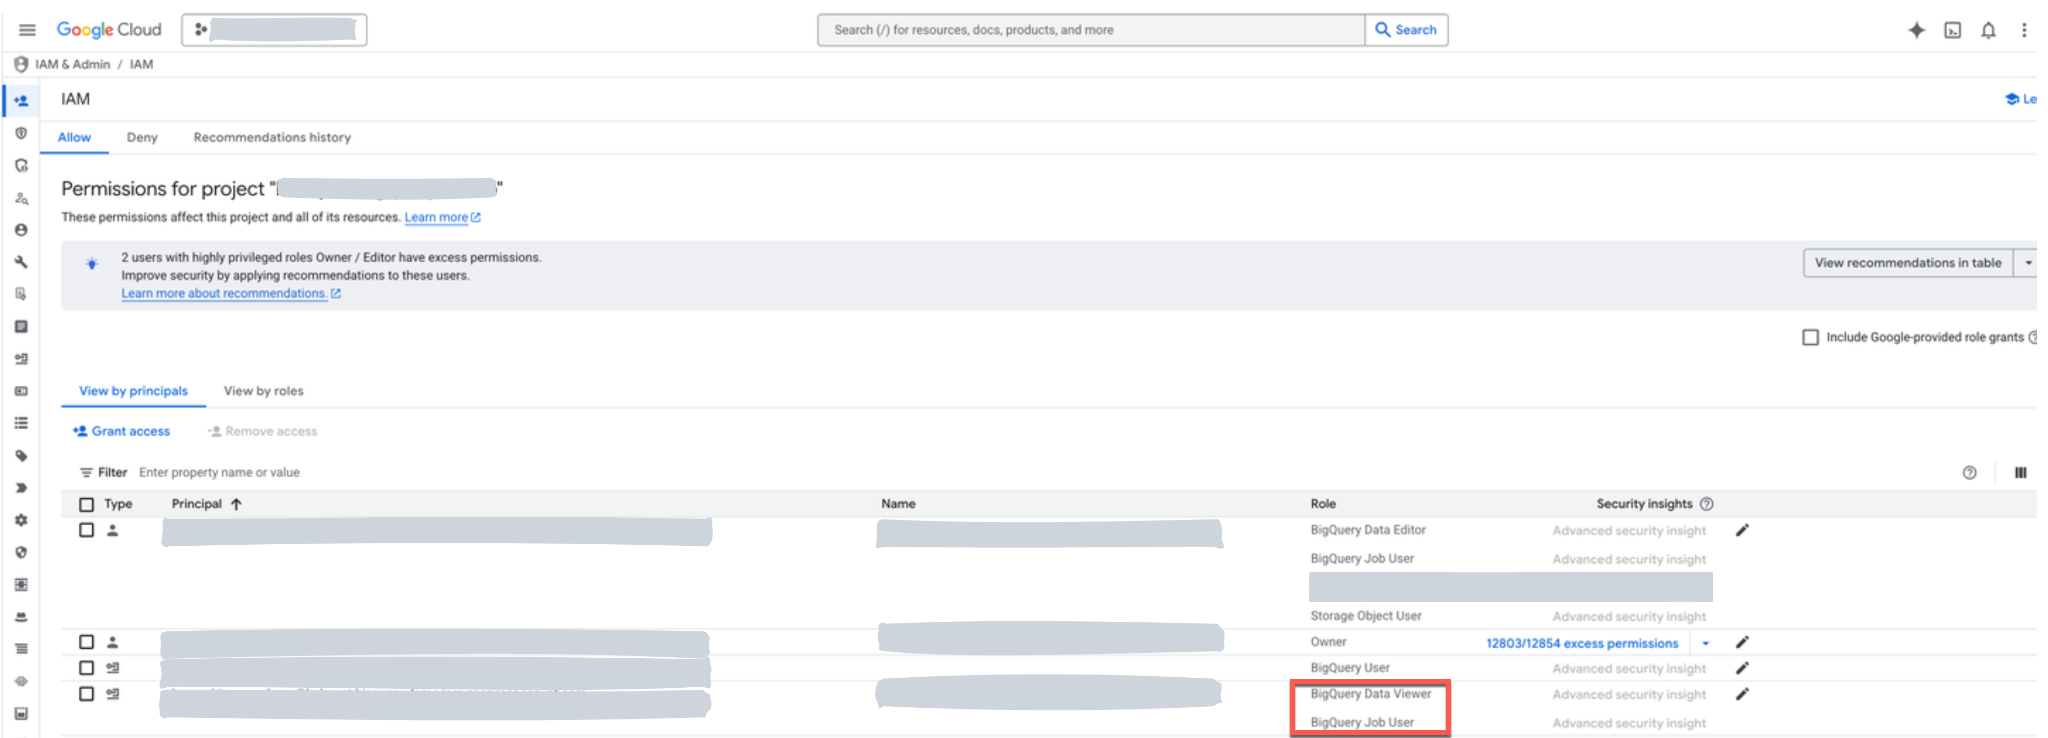Click the magnifier in the Search button
The height and width of the screenshot is (738, 2048).
point(1383,30)
